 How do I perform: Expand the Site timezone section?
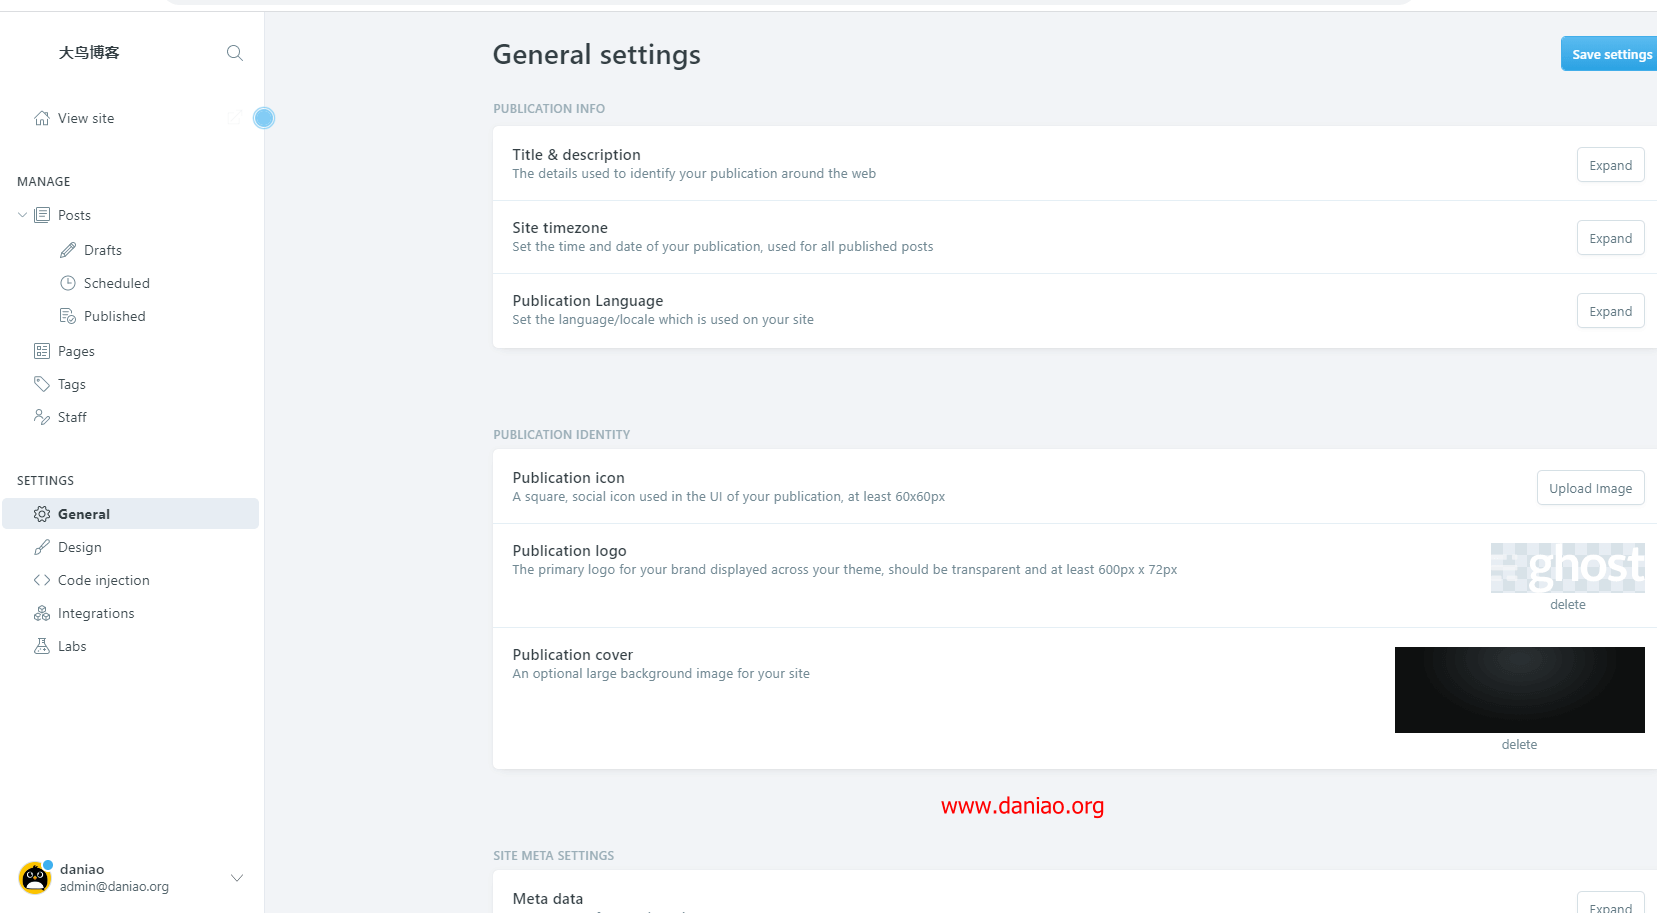[1610, 238]
